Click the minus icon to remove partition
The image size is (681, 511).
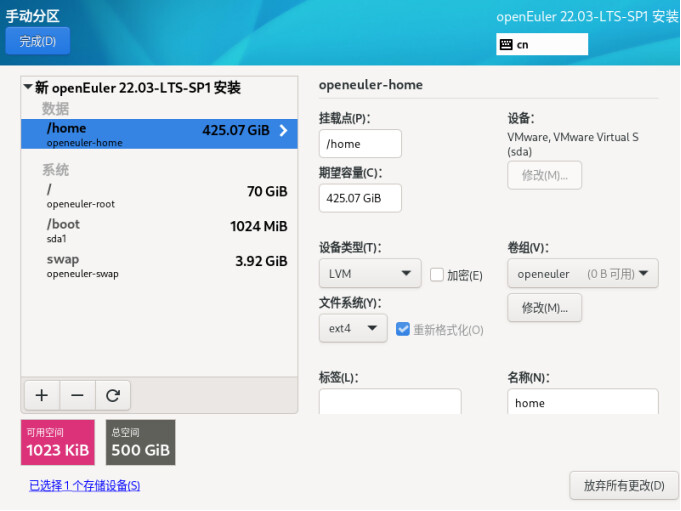[x=77, y=395]
